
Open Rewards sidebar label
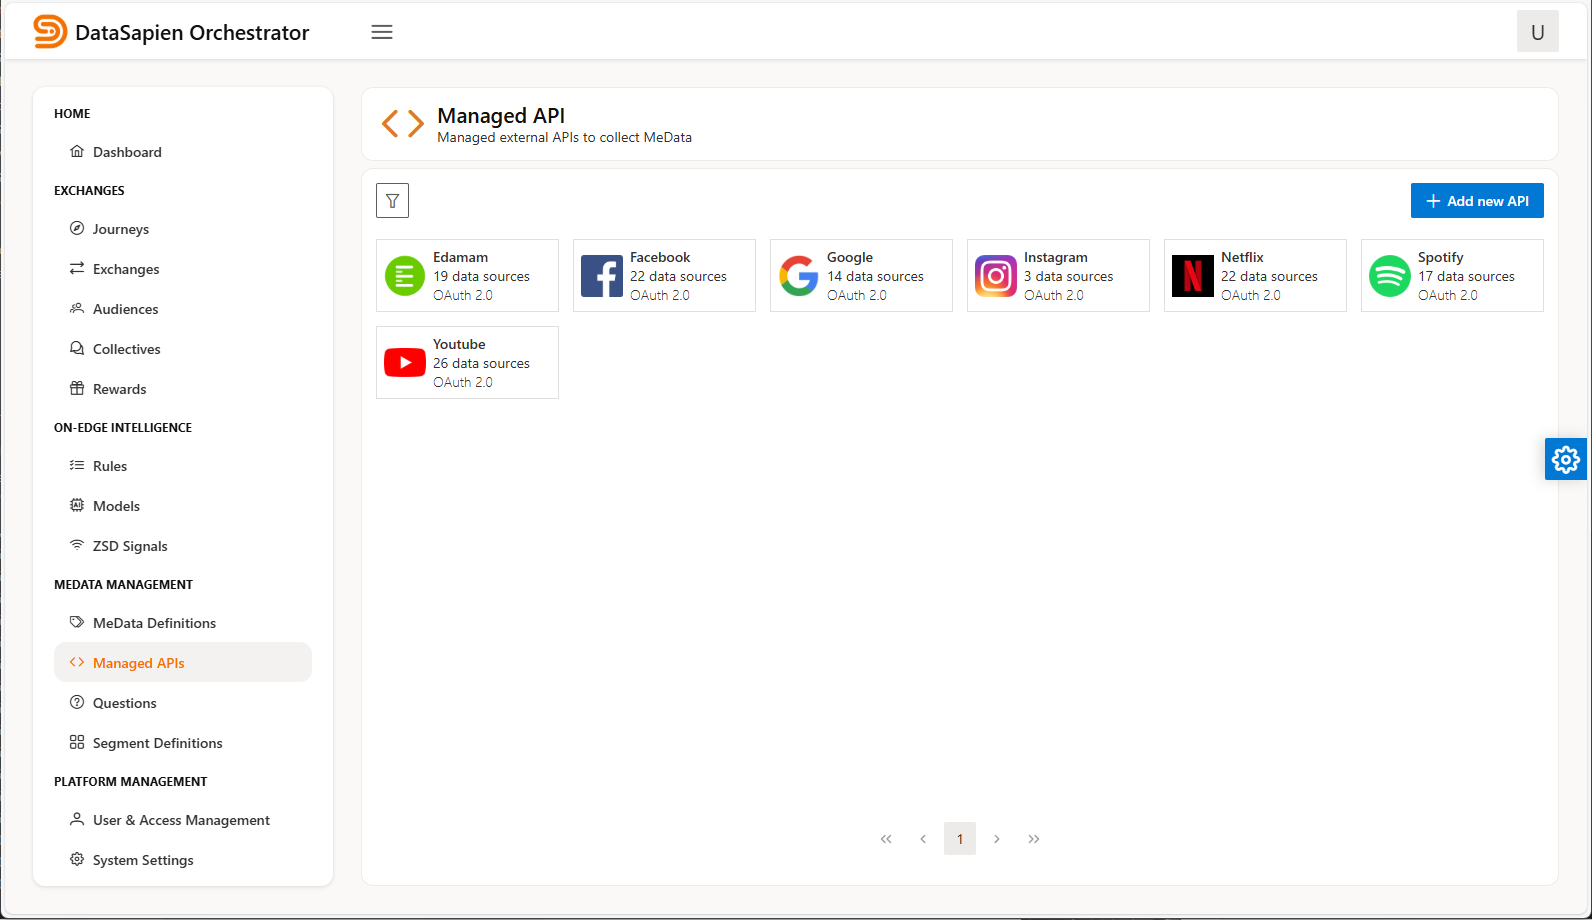click(x=120, y=389)
